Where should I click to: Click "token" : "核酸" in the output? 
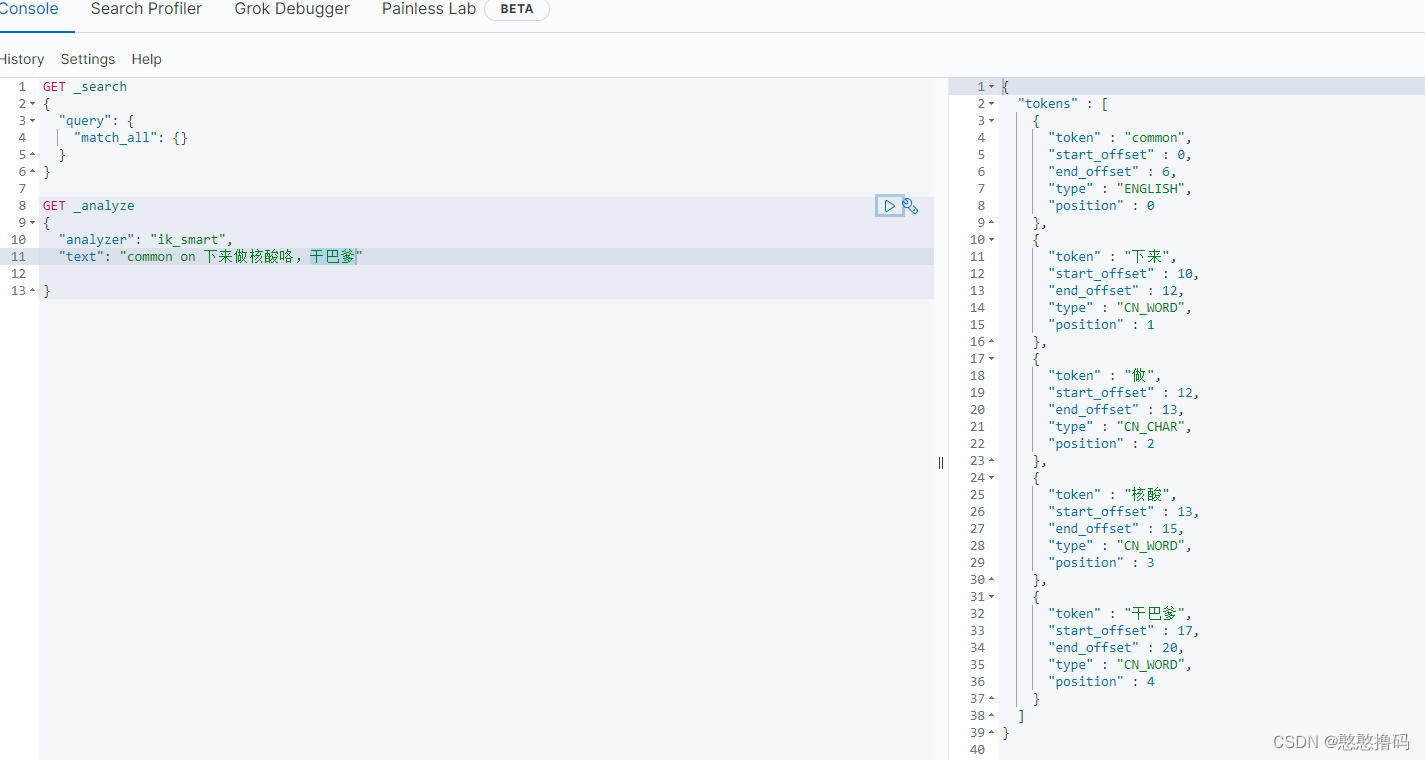1112,495
